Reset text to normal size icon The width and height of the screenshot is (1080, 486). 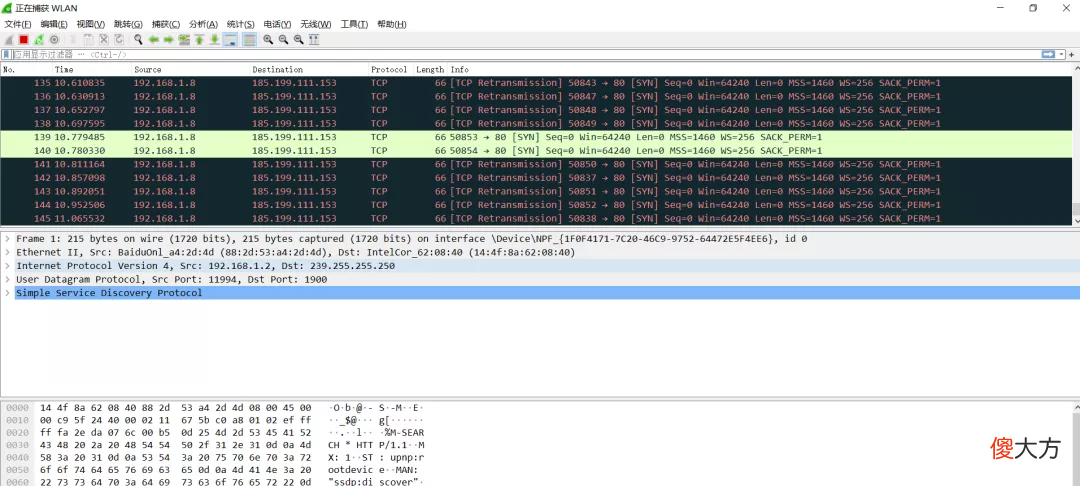298,40
